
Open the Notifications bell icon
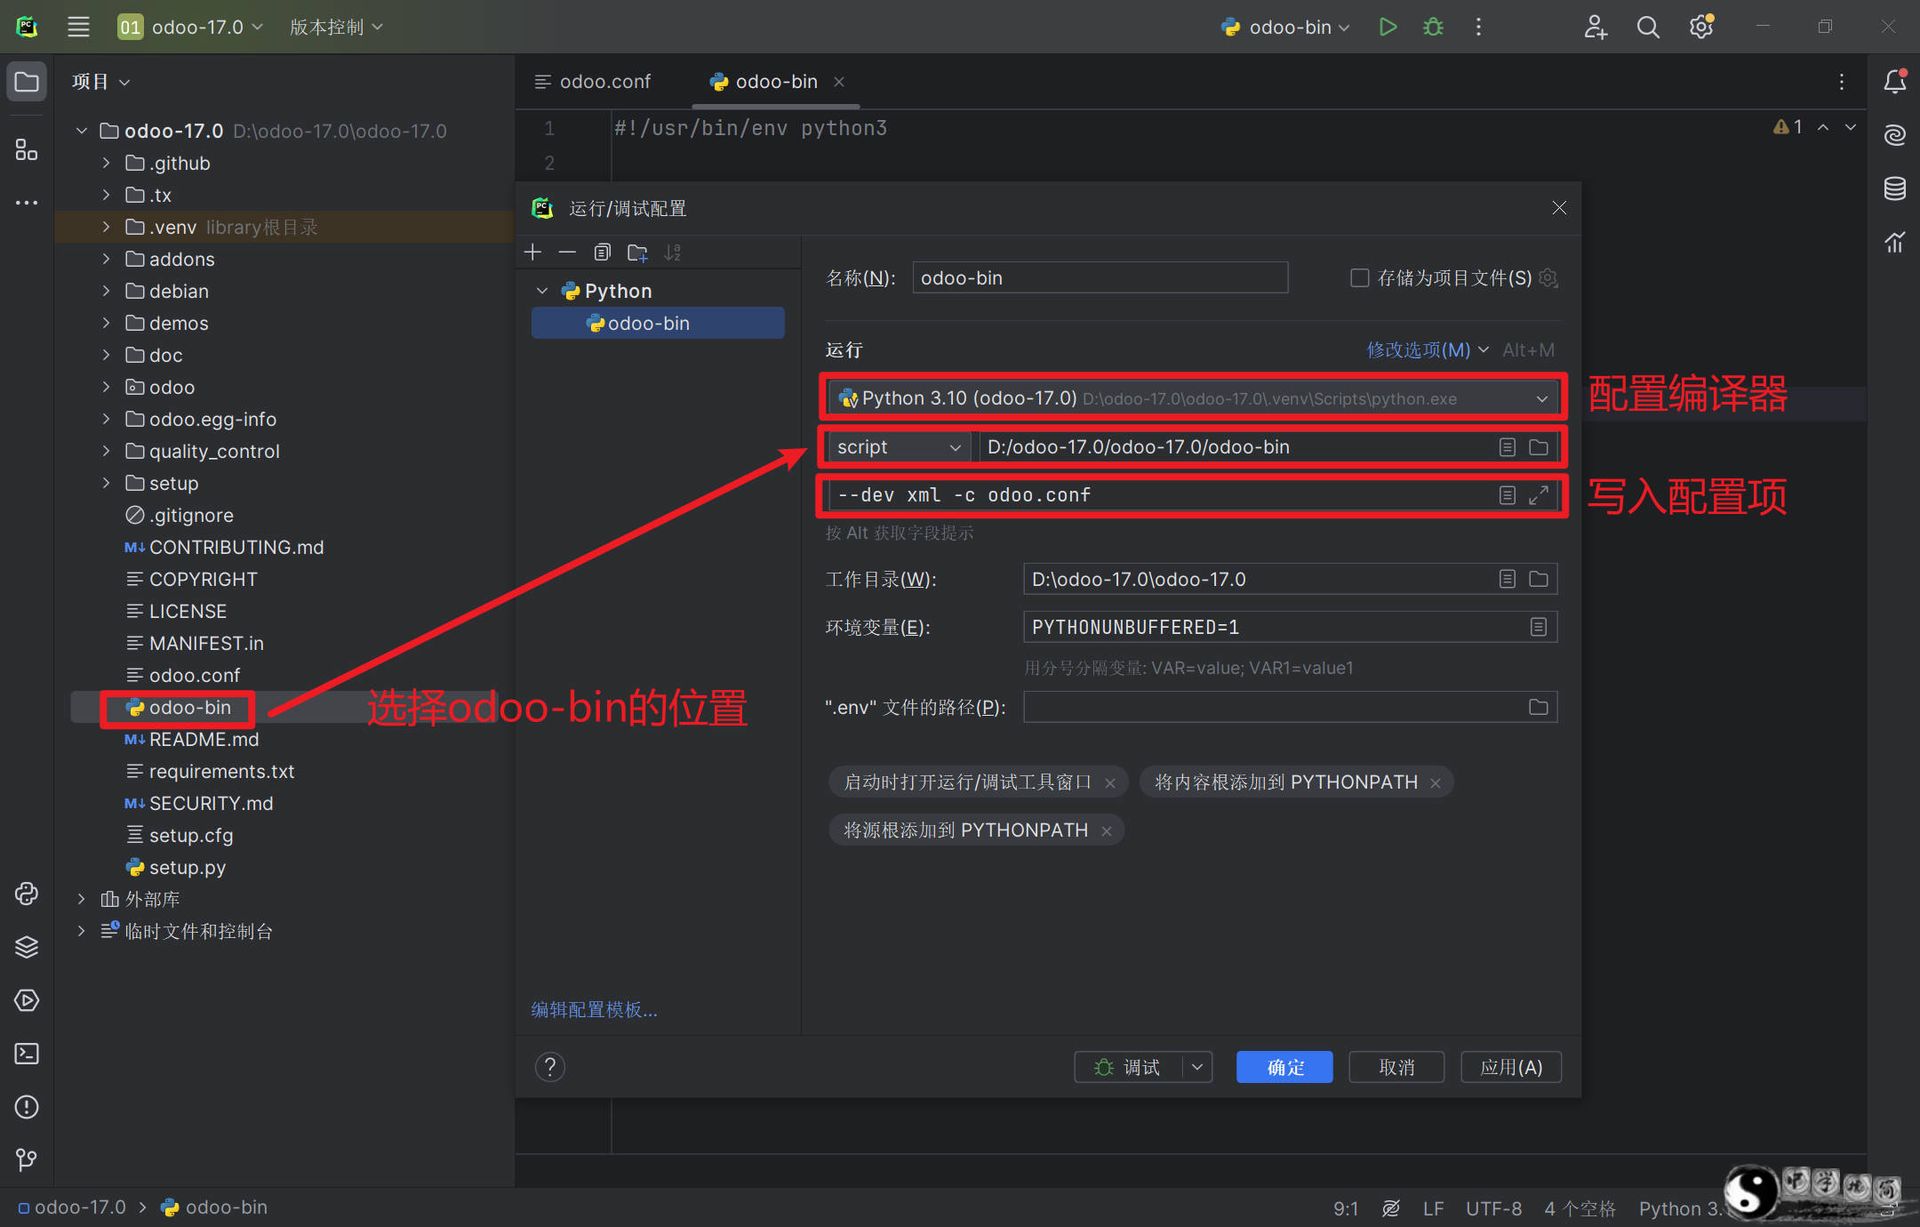click(1894, 81)
